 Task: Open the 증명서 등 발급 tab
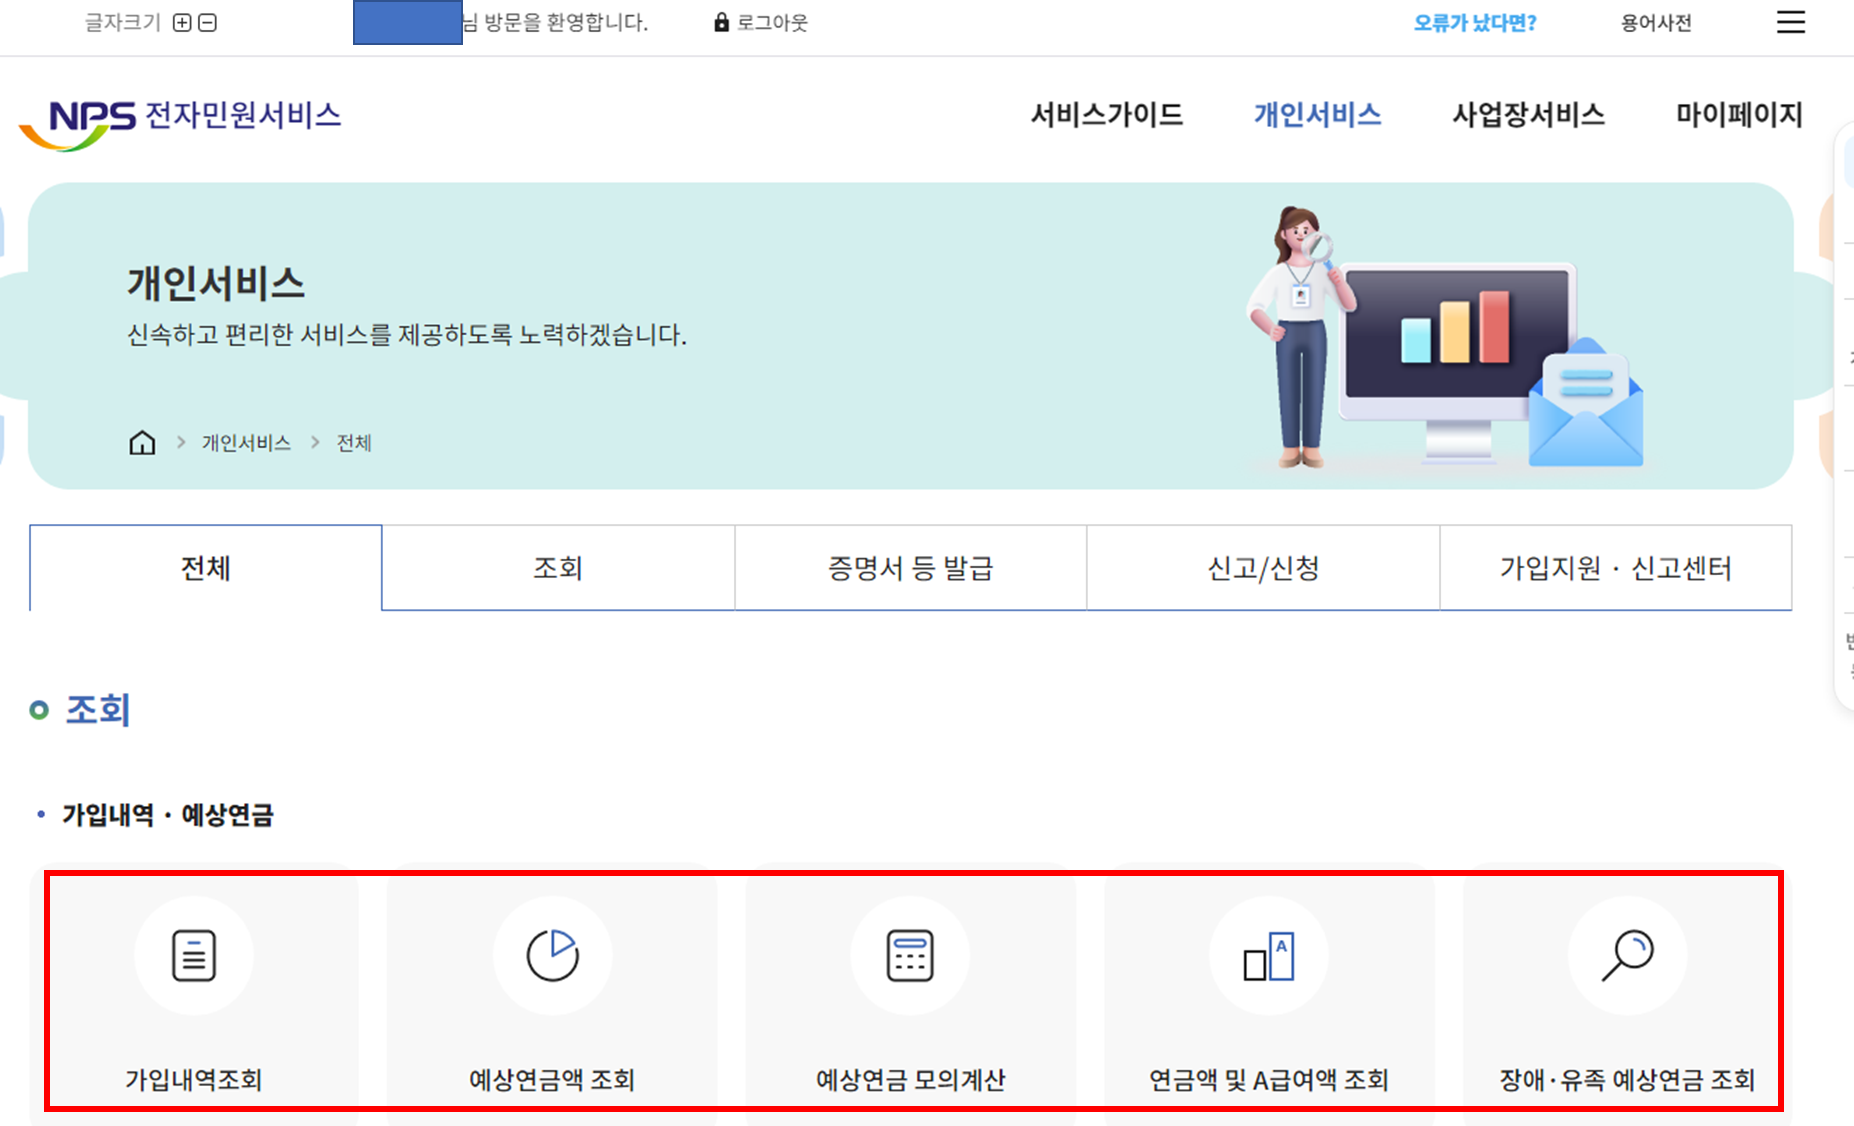tap(910, 568)
